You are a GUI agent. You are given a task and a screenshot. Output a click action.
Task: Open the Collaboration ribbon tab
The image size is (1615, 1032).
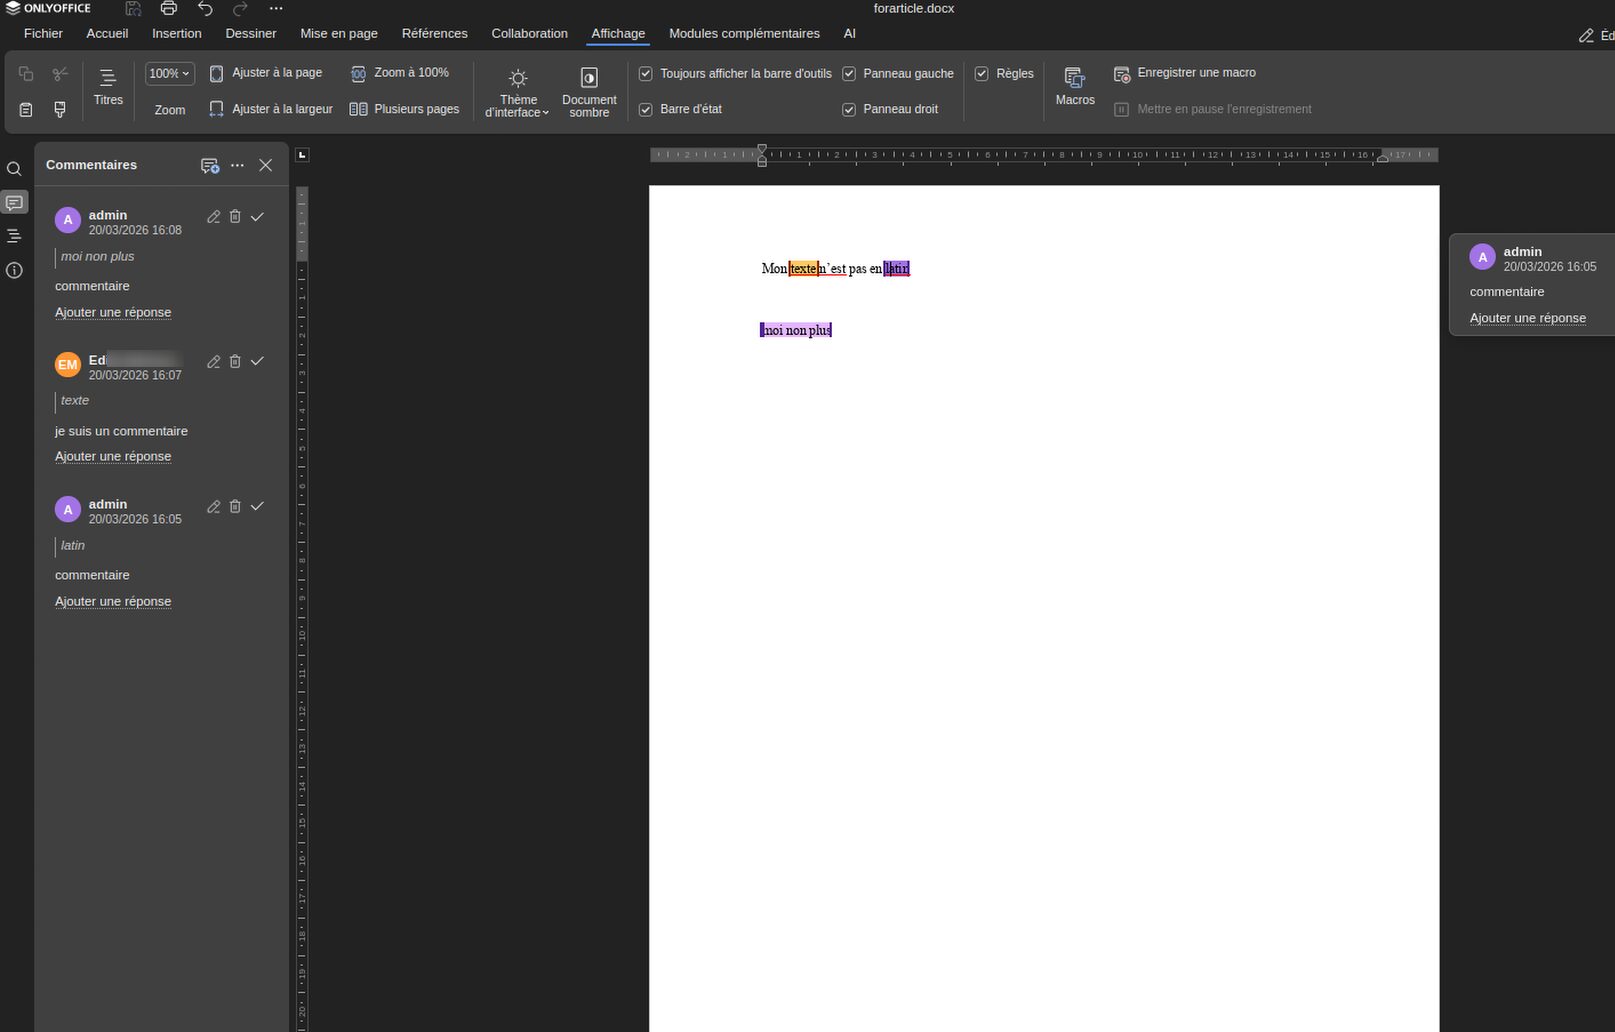(529, 33)
